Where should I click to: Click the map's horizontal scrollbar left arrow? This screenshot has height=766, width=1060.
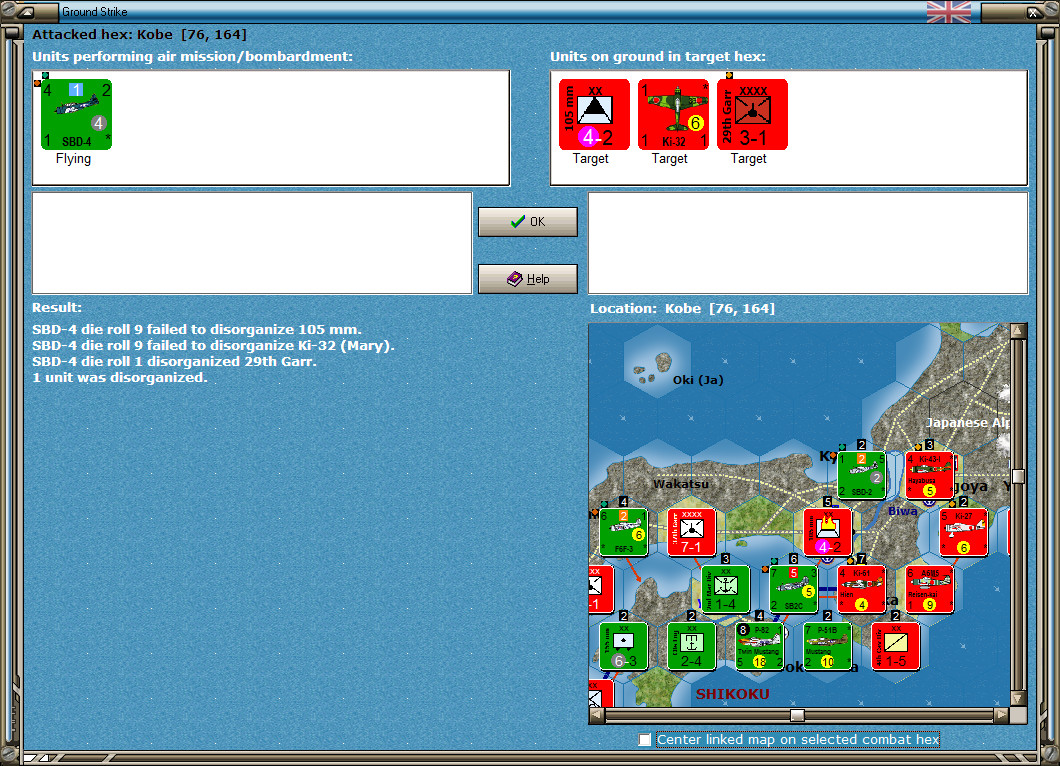point(597,715)
